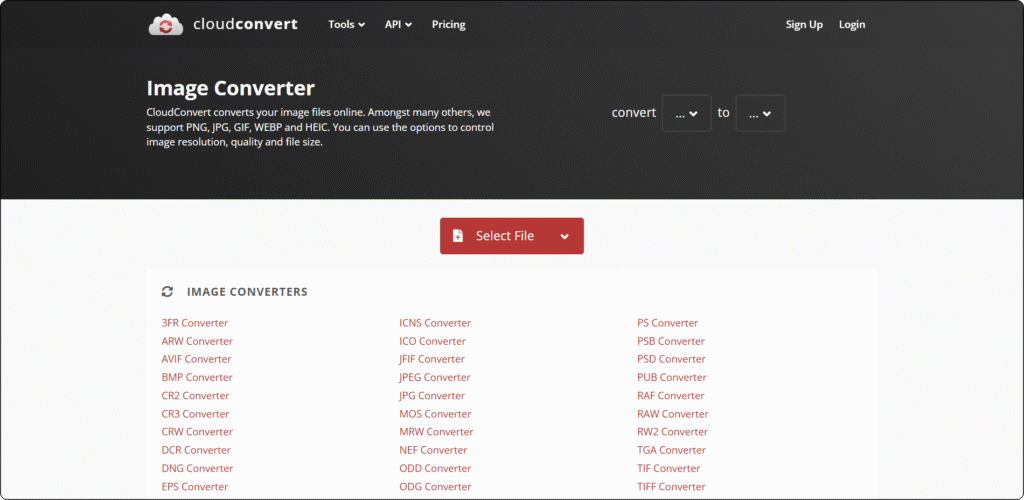
Task: Click the file-plus icon on Select File
Action: pyautogui.click(x=458, y=236)
